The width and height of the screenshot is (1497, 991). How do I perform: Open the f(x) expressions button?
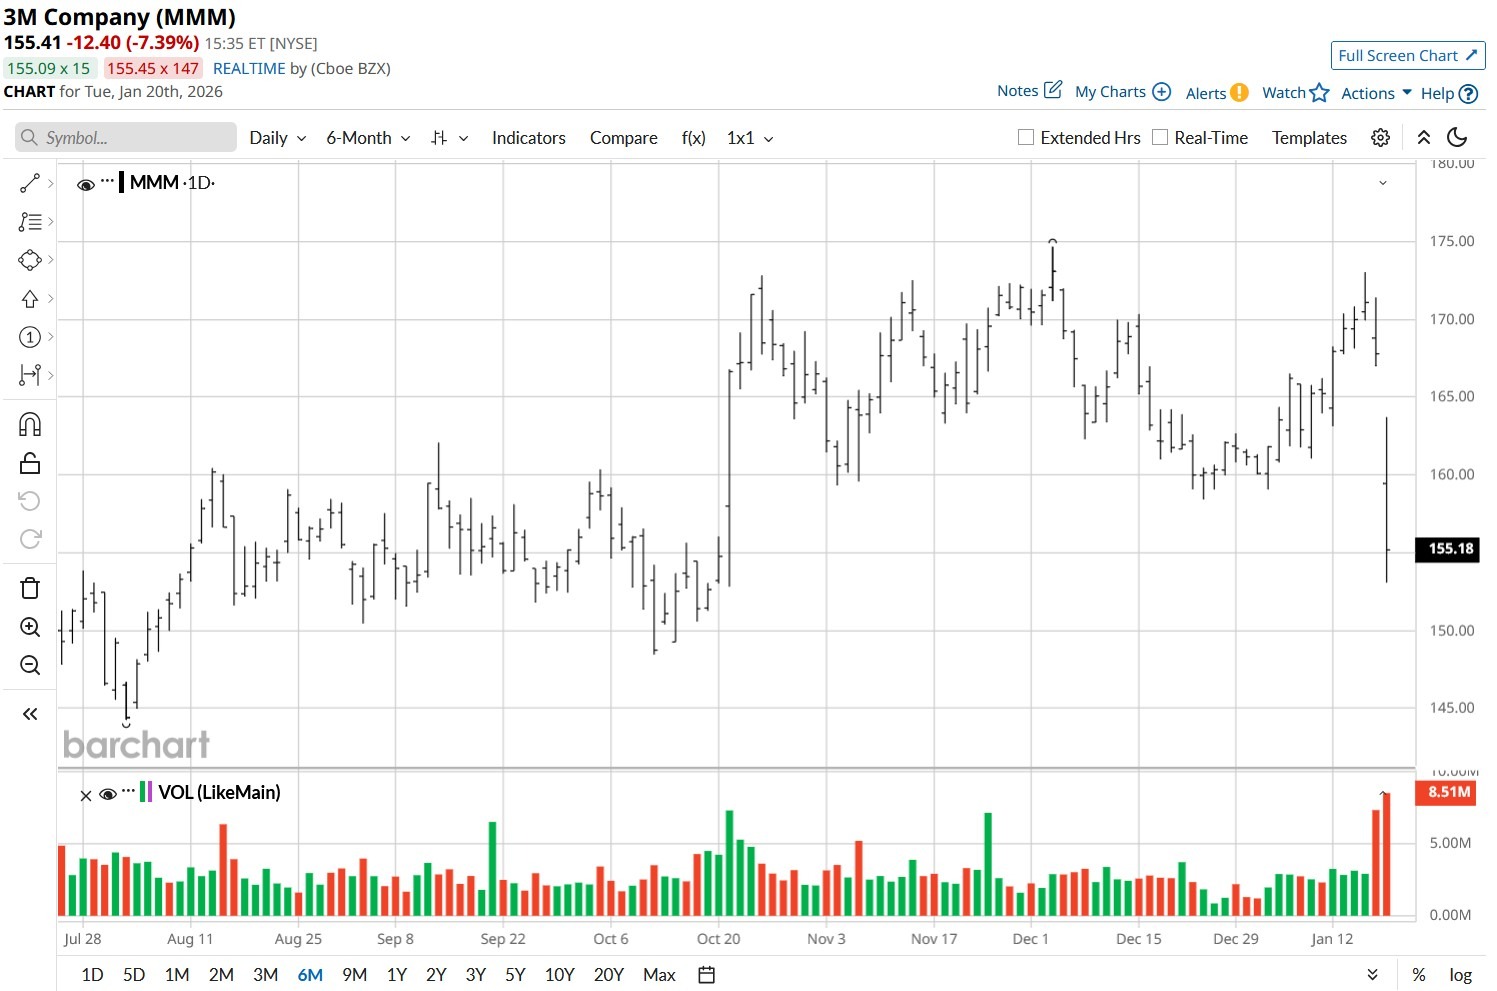pos(694,138)
